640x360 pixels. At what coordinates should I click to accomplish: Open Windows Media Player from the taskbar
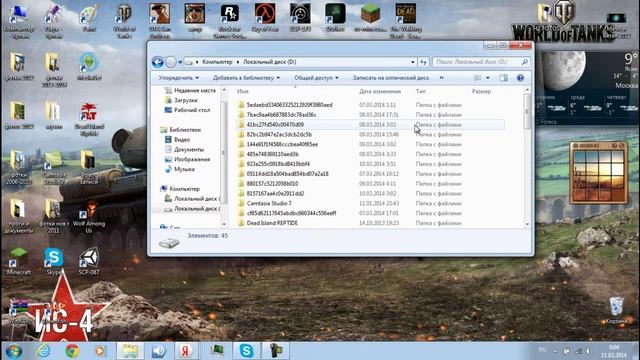pyautogui.click(x=100, y=351)
